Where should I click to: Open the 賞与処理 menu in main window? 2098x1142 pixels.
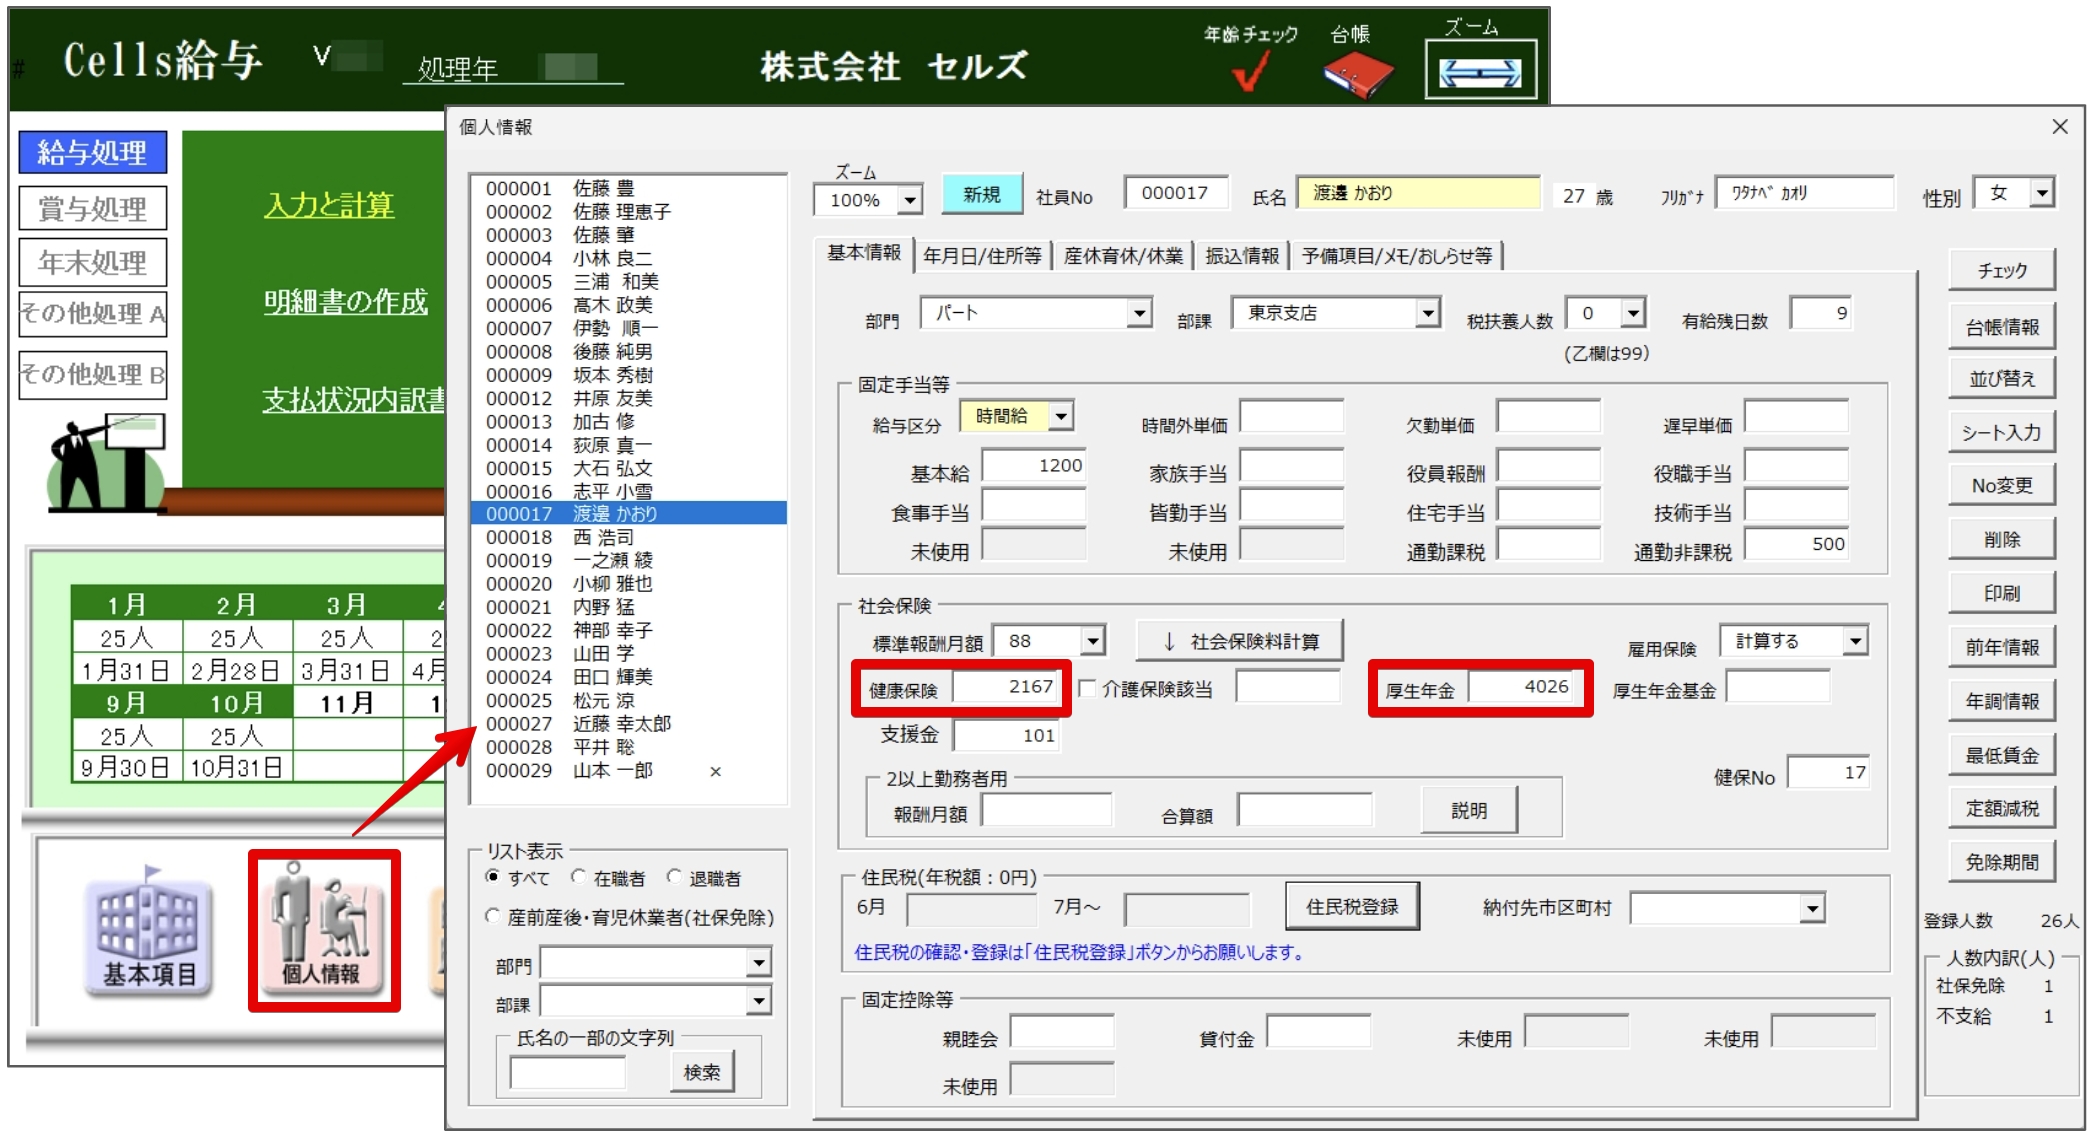[x=92, y=208]
